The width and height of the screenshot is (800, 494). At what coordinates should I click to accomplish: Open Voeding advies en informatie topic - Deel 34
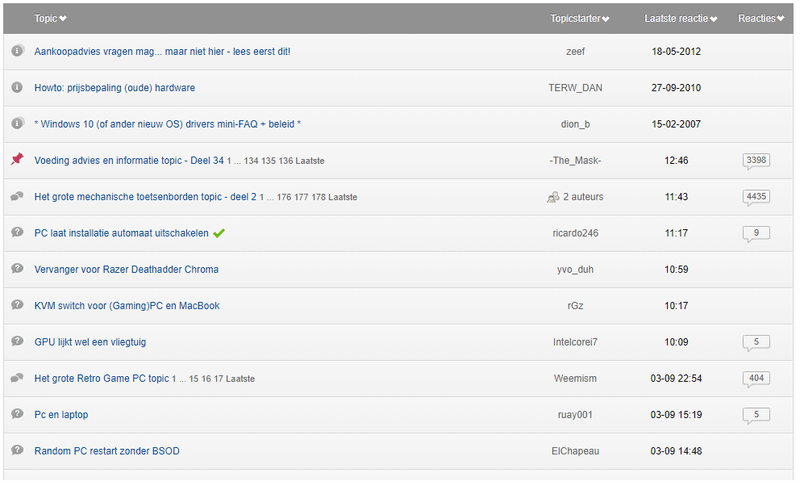click(x=129, y=160)
